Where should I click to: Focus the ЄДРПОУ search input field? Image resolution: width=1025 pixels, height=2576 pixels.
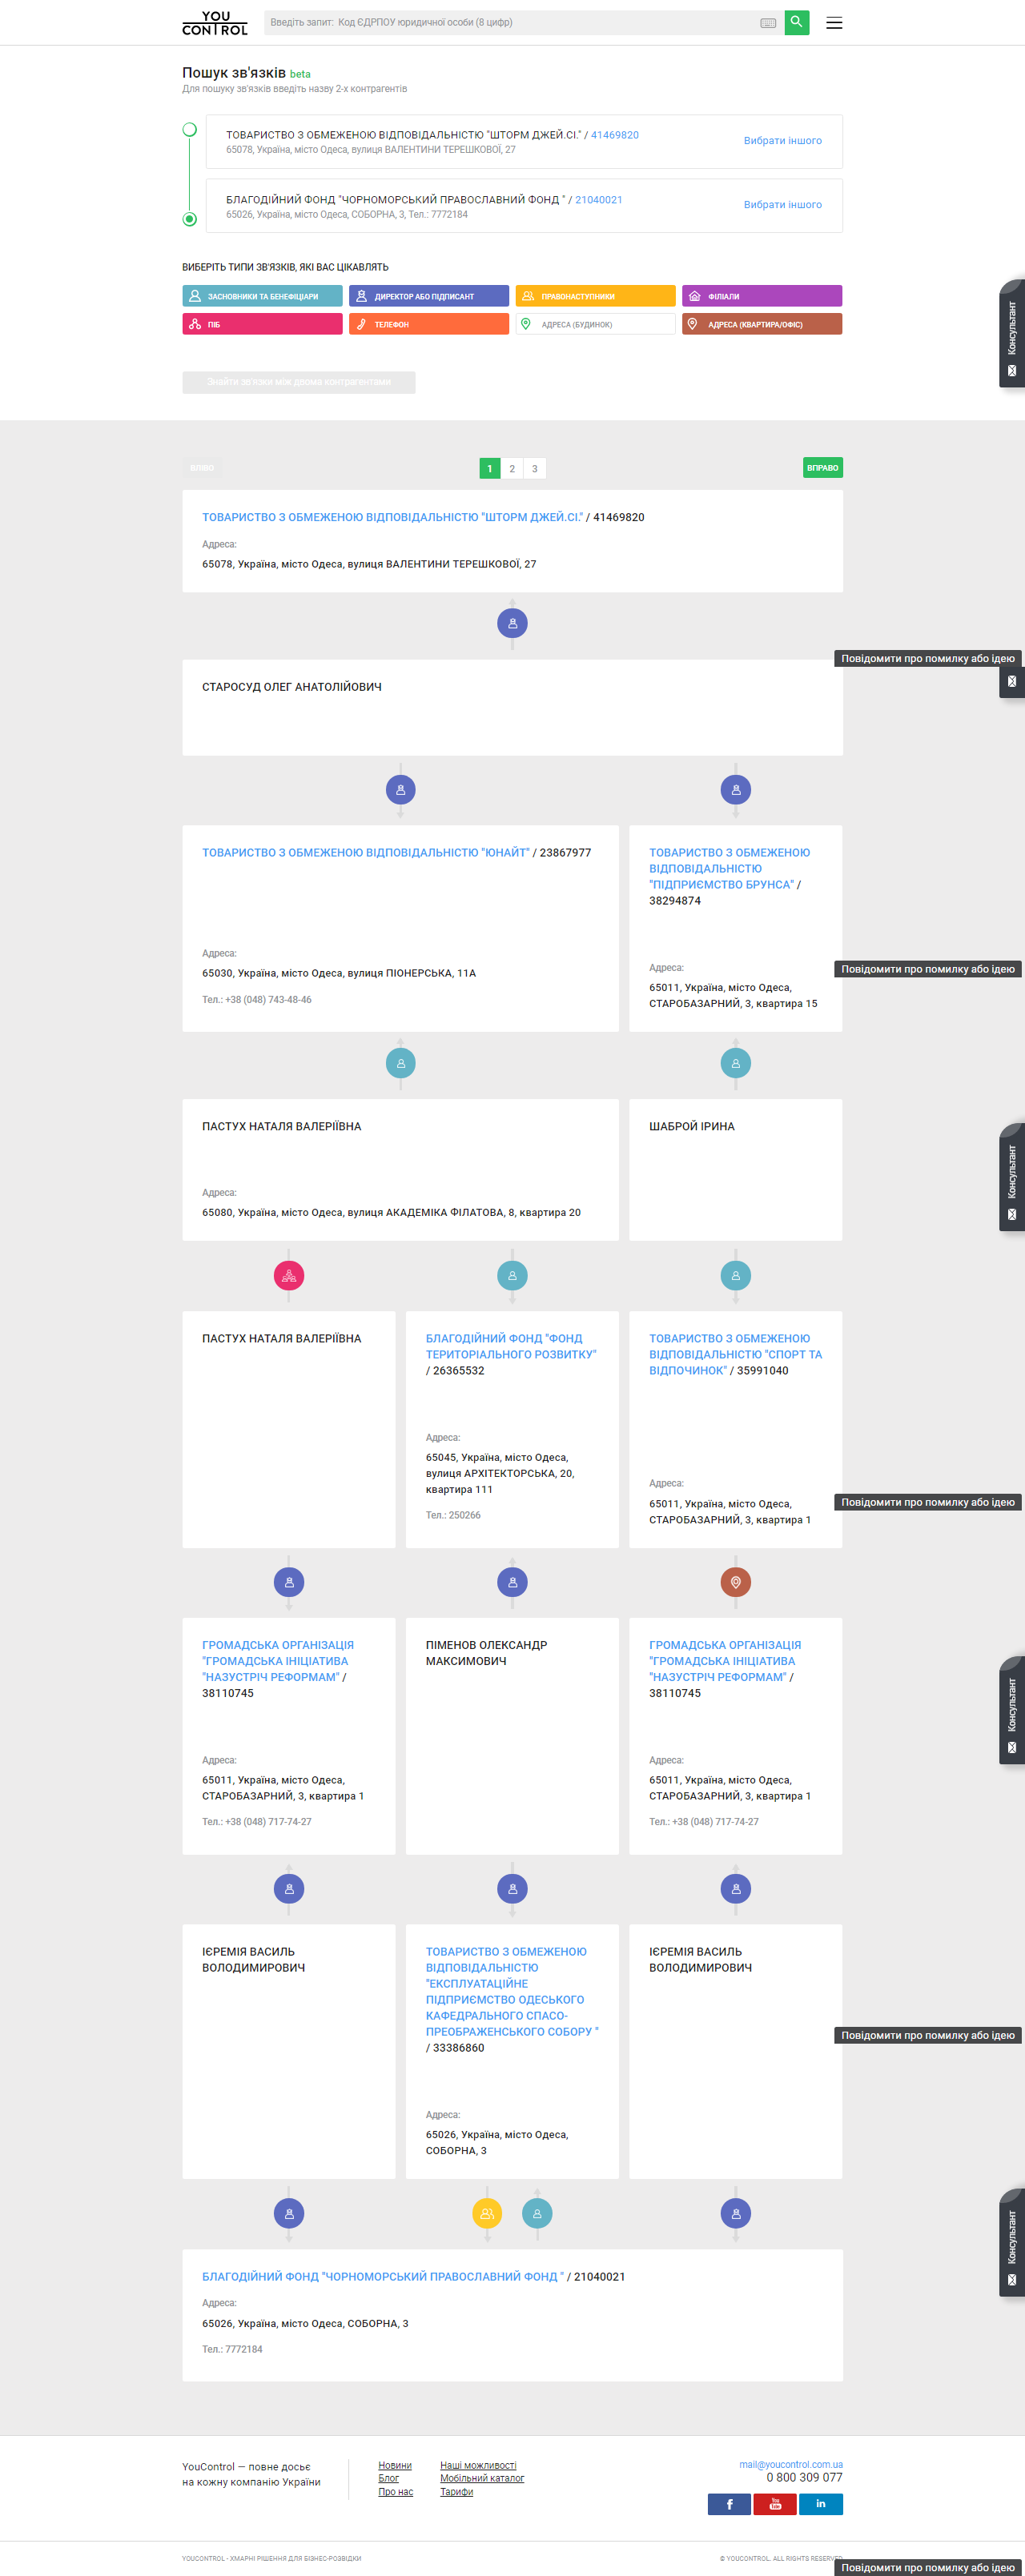(x=510, y=22)
